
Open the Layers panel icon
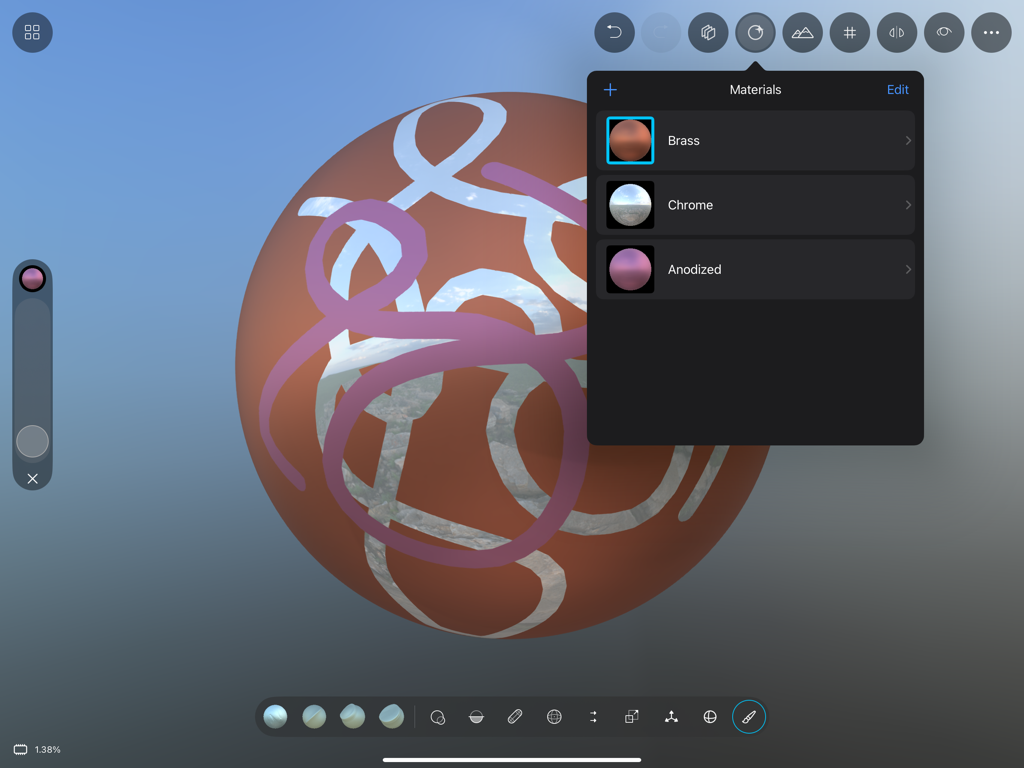[709, 32]
